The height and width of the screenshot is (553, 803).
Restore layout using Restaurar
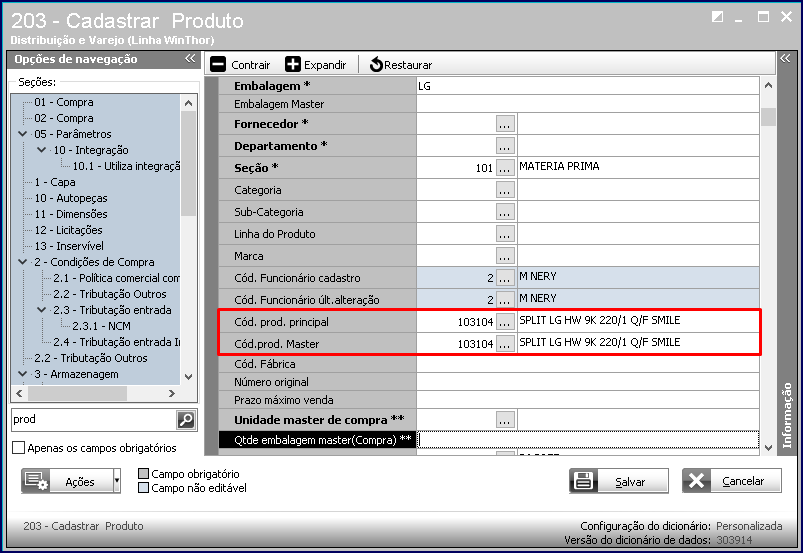tap(401, 65)
